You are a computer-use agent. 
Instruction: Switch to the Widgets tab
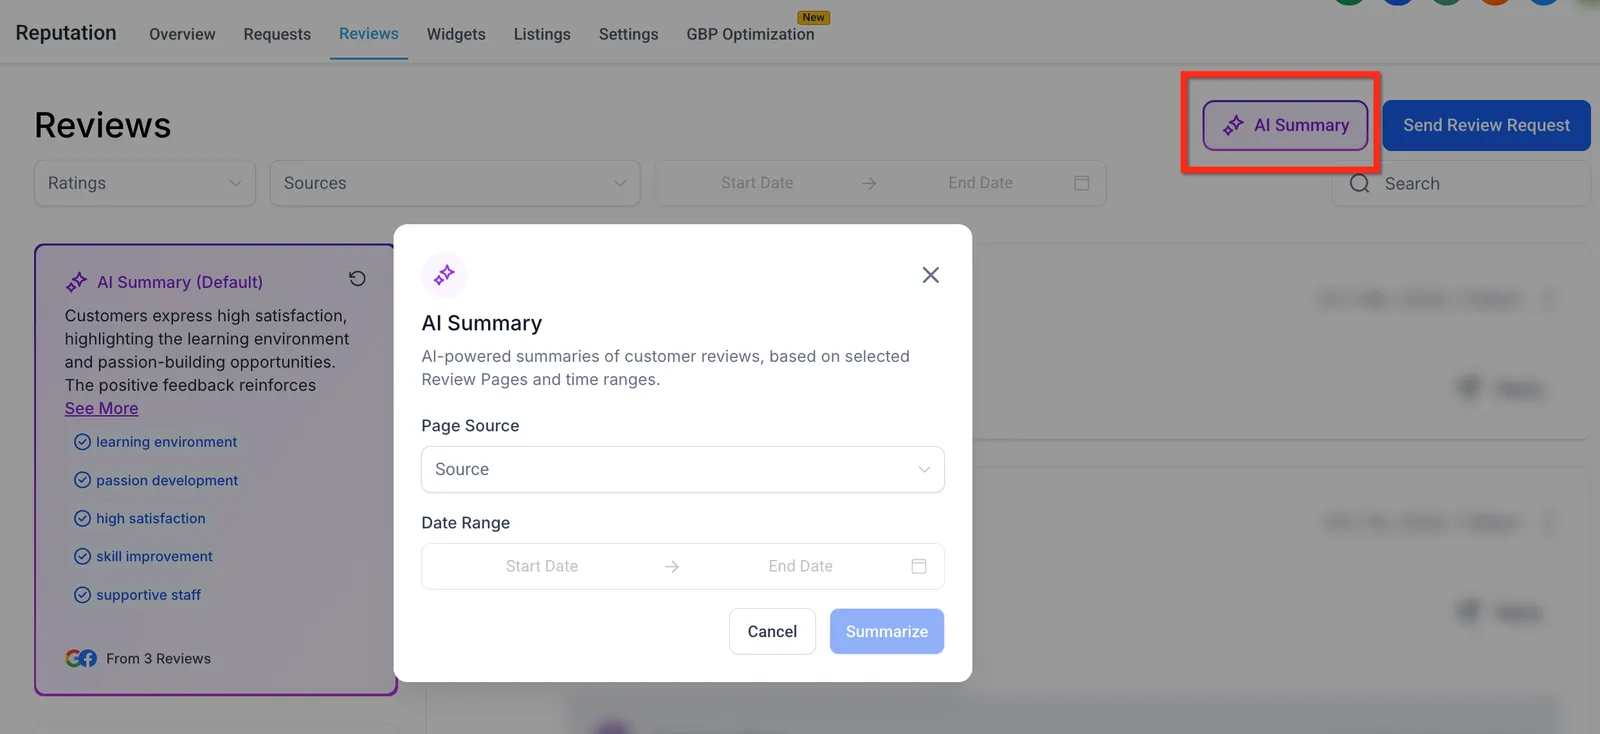click(456, 34)
